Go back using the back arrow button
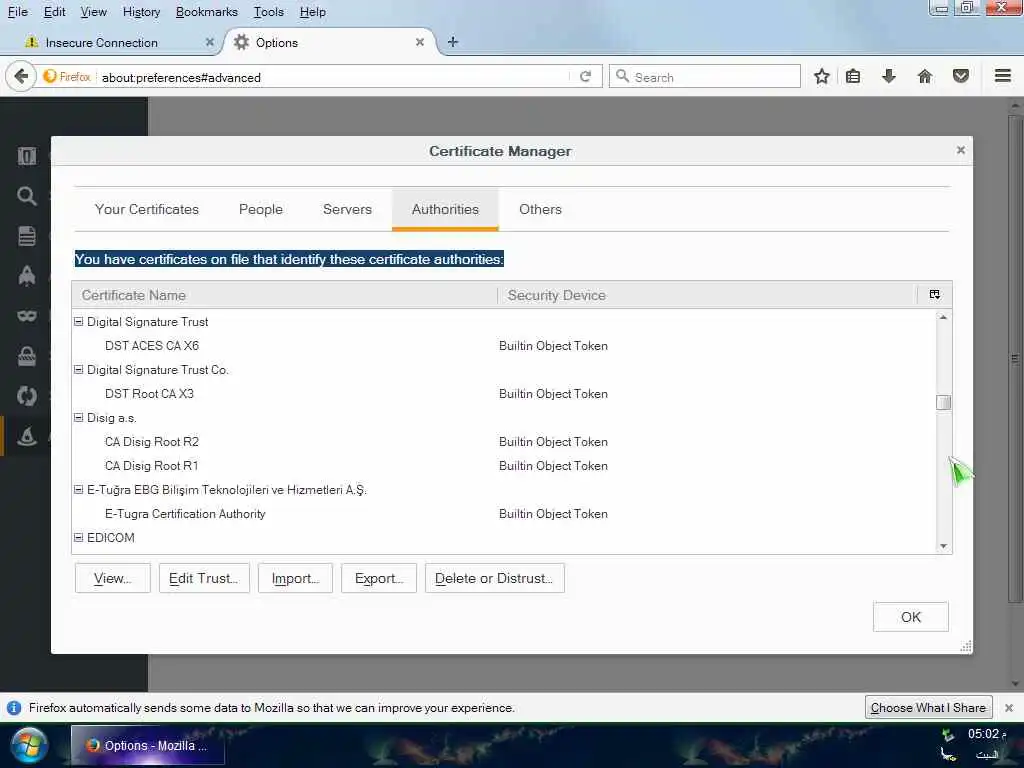 coord(21,77)
